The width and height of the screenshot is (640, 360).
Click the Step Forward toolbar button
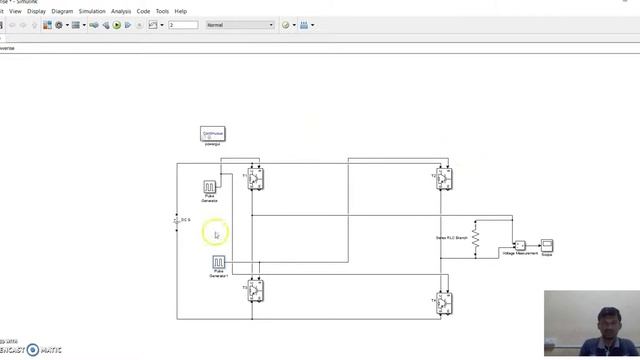(x=128, y=25)
